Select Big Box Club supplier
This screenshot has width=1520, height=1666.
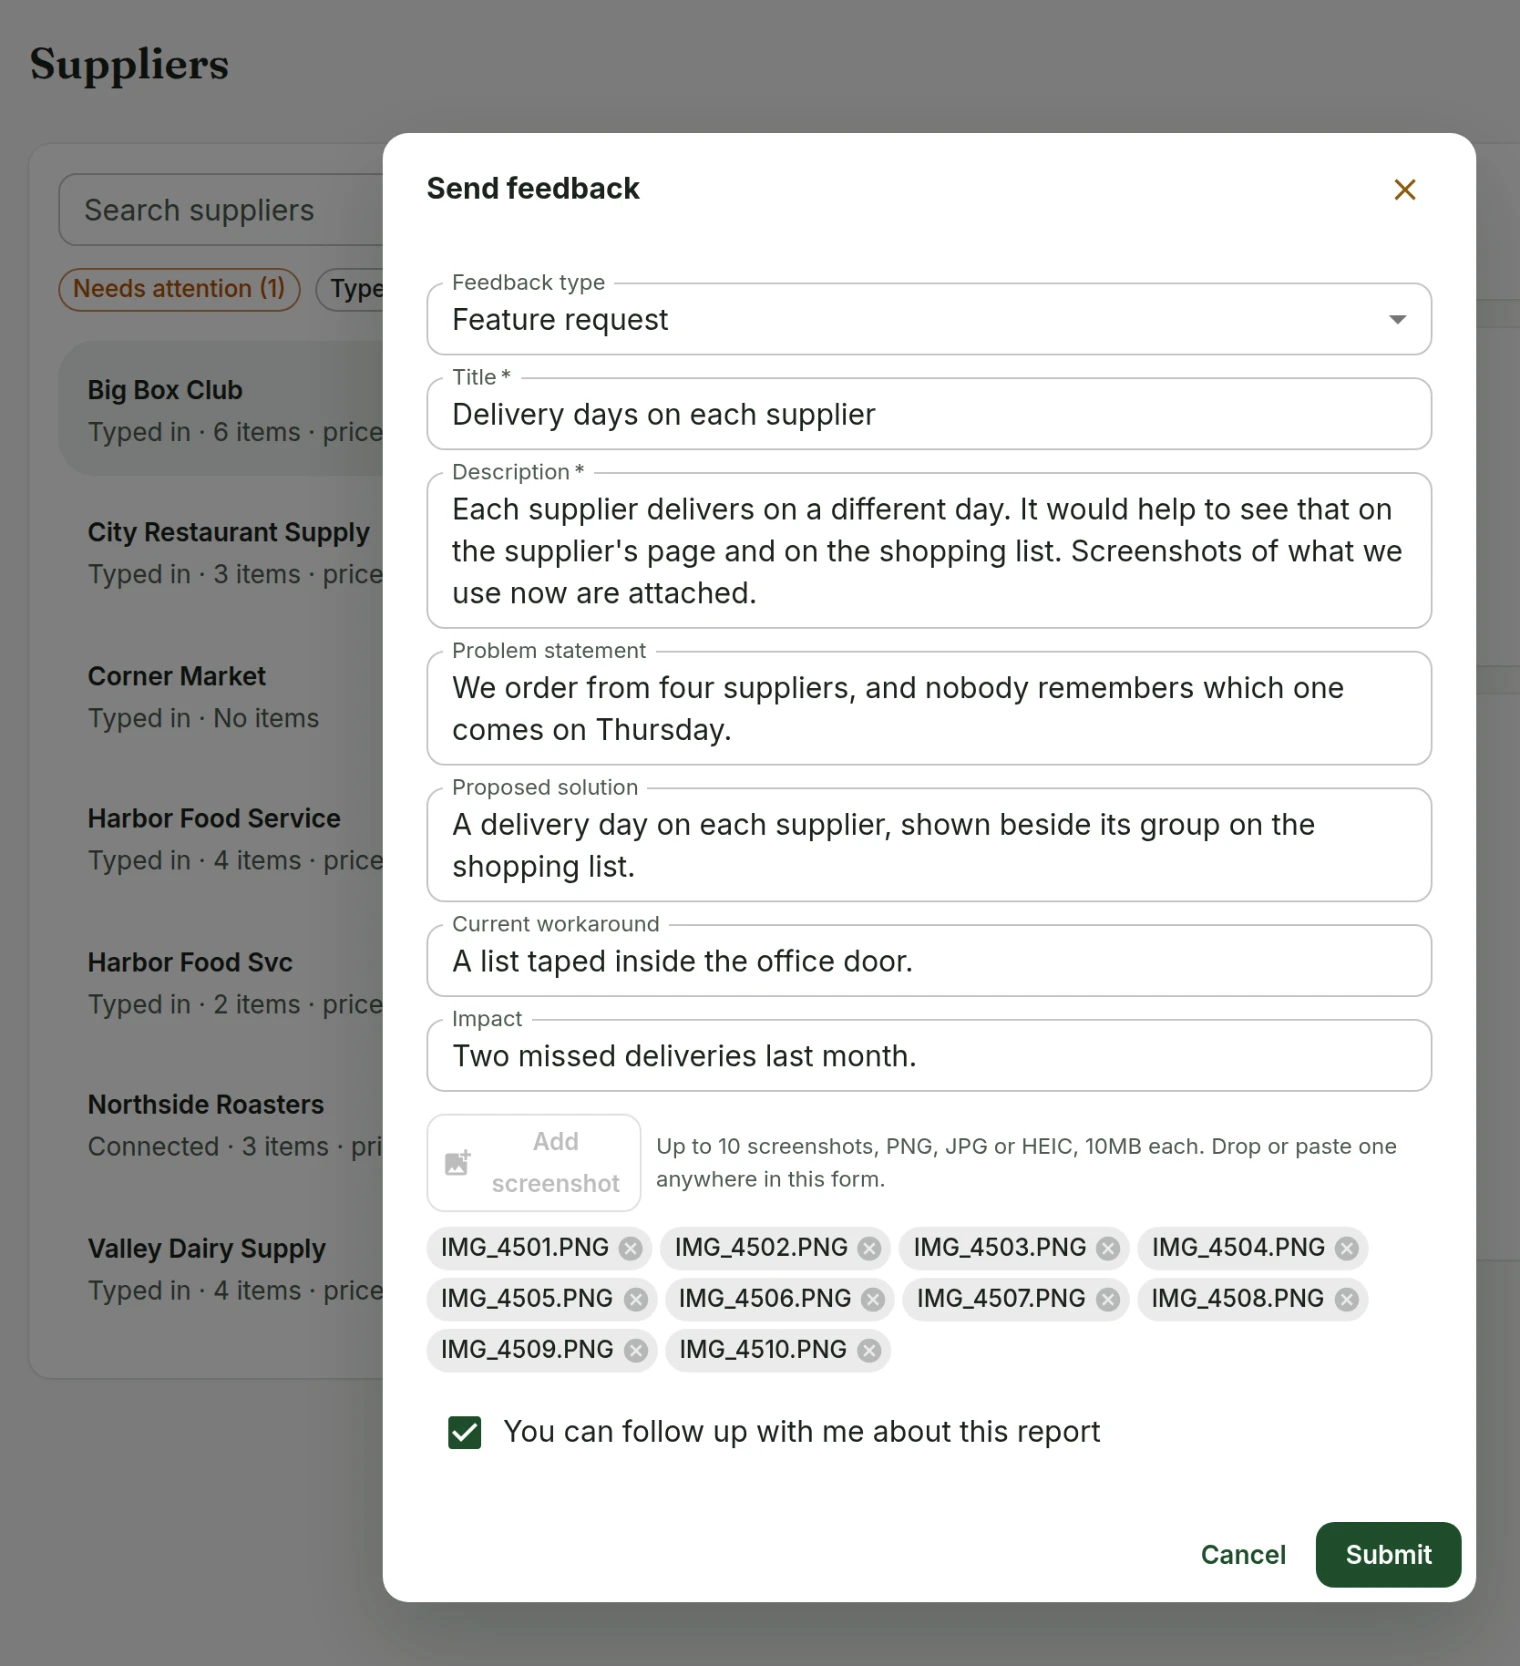222,410
